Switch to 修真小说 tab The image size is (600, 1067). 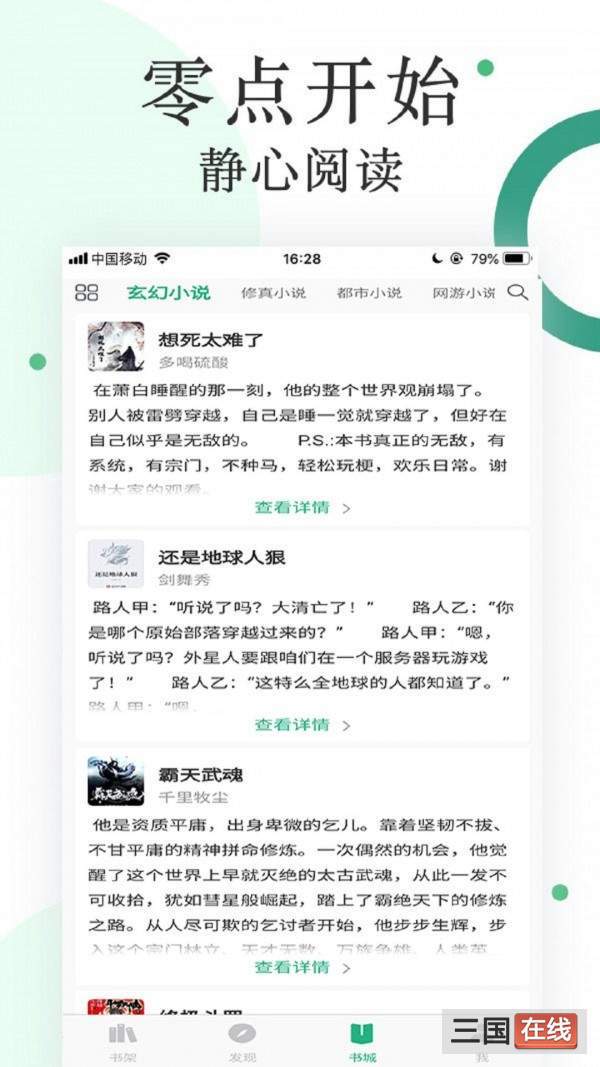(273, 293)
